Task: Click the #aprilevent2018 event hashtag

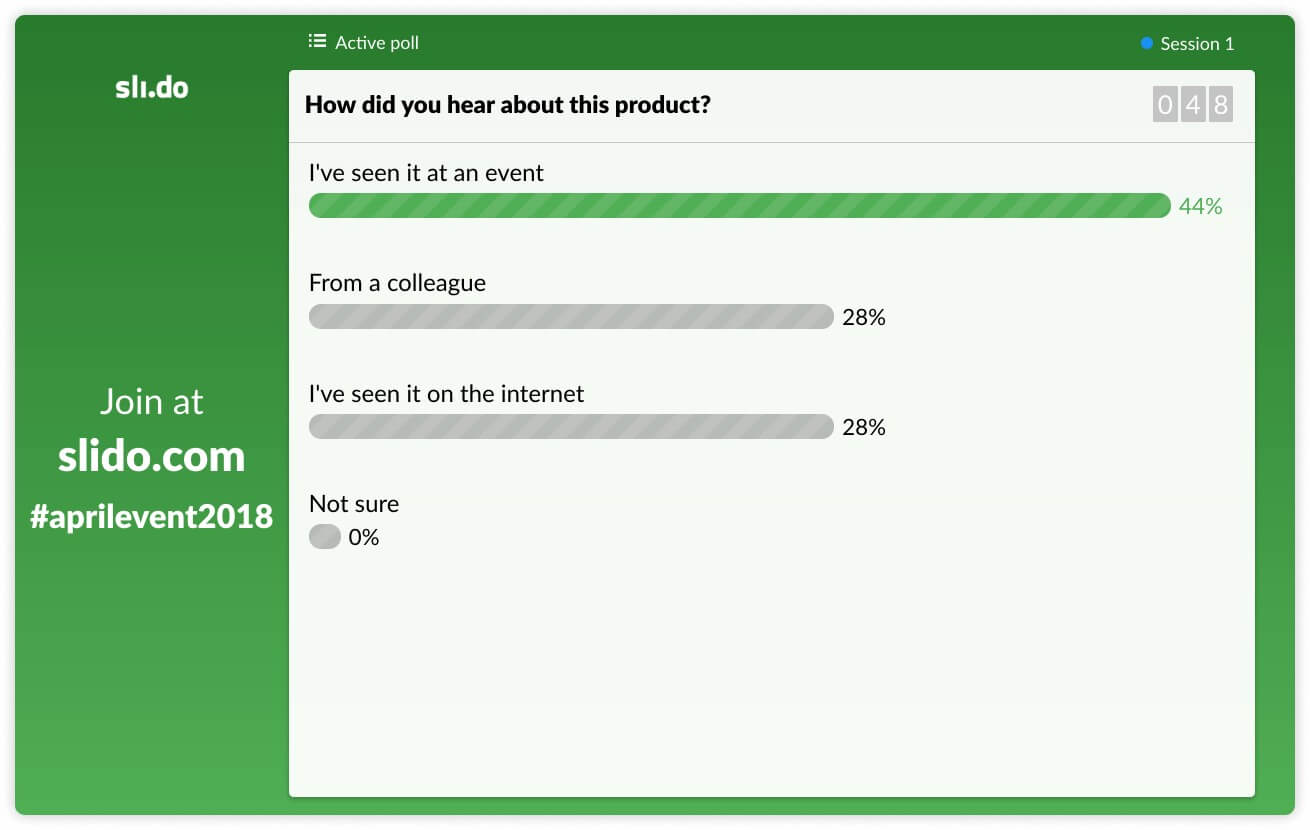Action: click(152, 517)
